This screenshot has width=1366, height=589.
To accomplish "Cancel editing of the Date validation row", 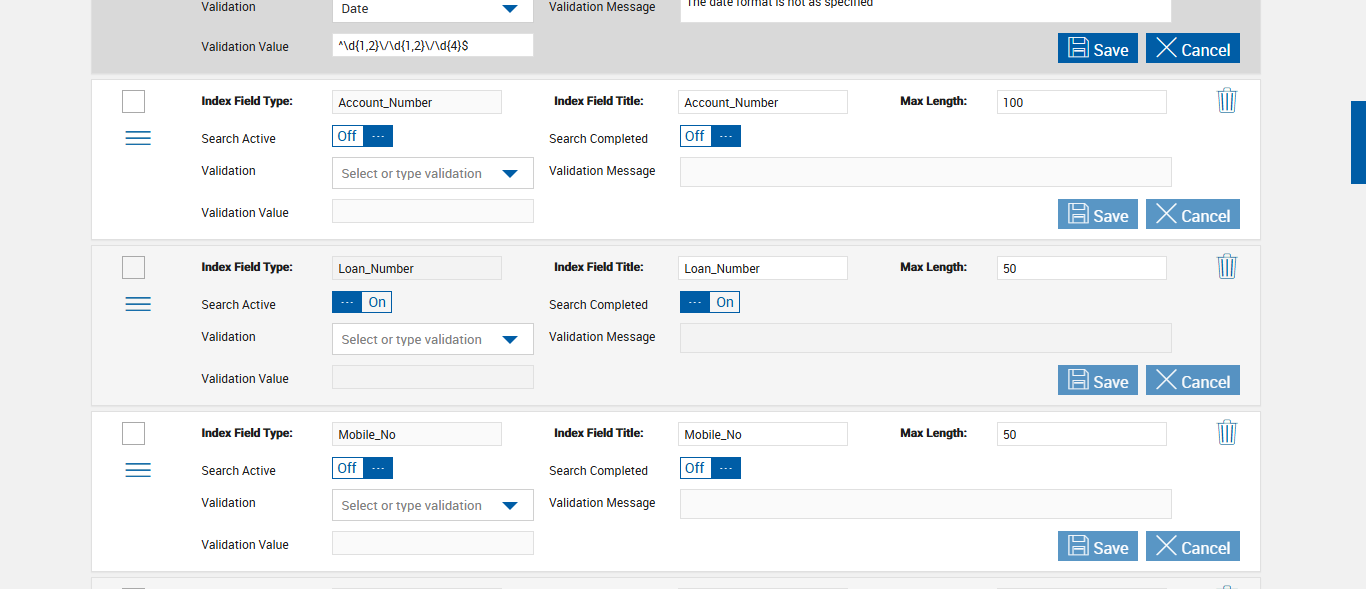I will 1192,49.
